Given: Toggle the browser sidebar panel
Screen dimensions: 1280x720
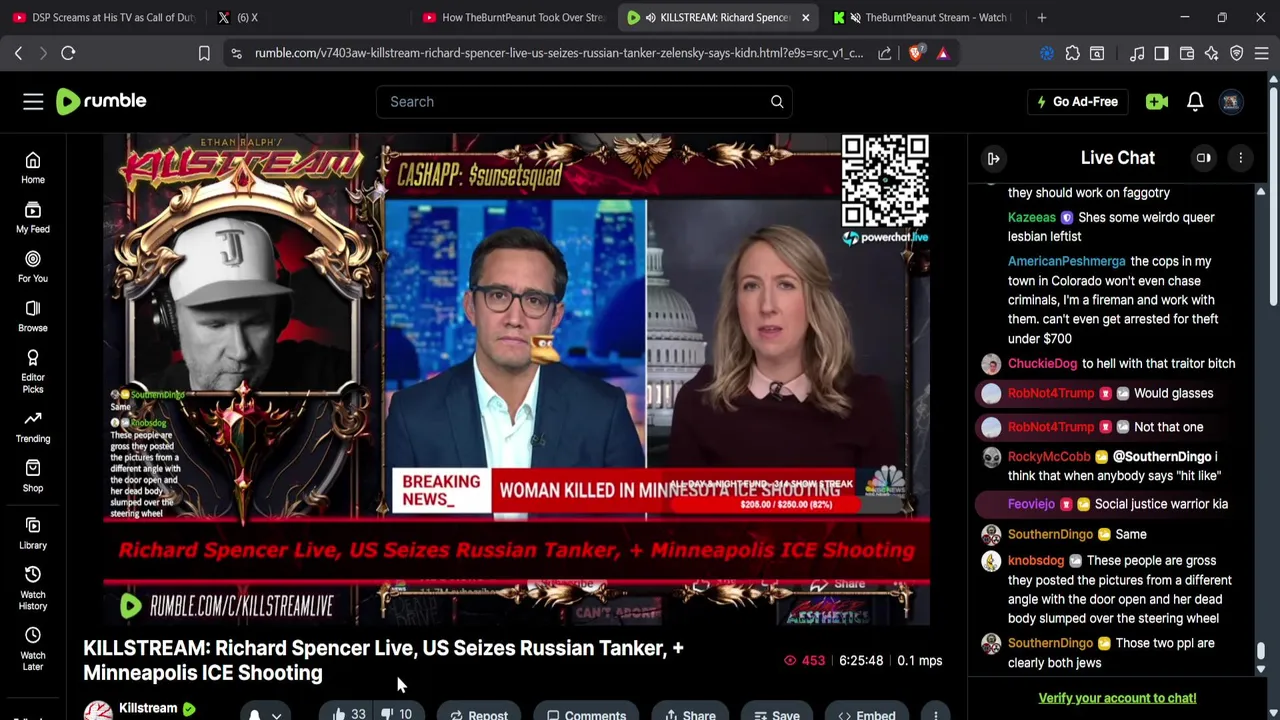Looking at the screenshot, I should (1161, 53).
